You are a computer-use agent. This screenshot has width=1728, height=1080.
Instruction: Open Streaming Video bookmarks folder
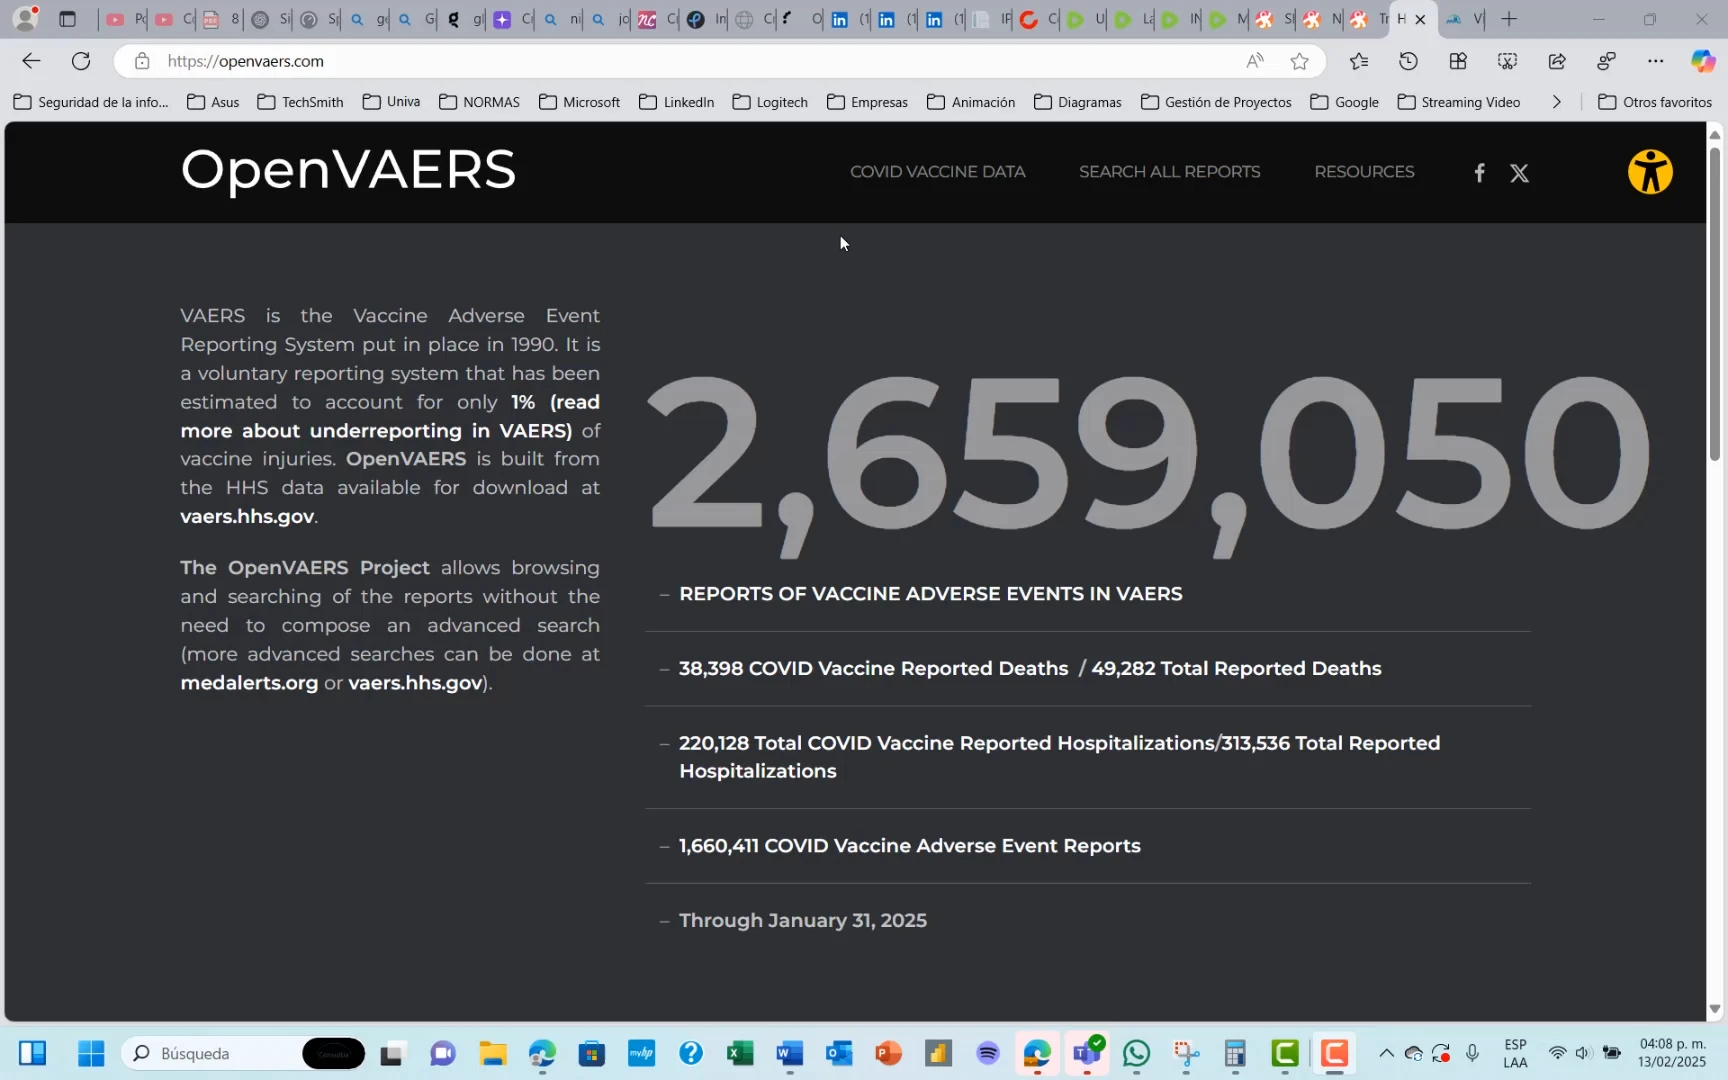click(x=1459, y=102)
